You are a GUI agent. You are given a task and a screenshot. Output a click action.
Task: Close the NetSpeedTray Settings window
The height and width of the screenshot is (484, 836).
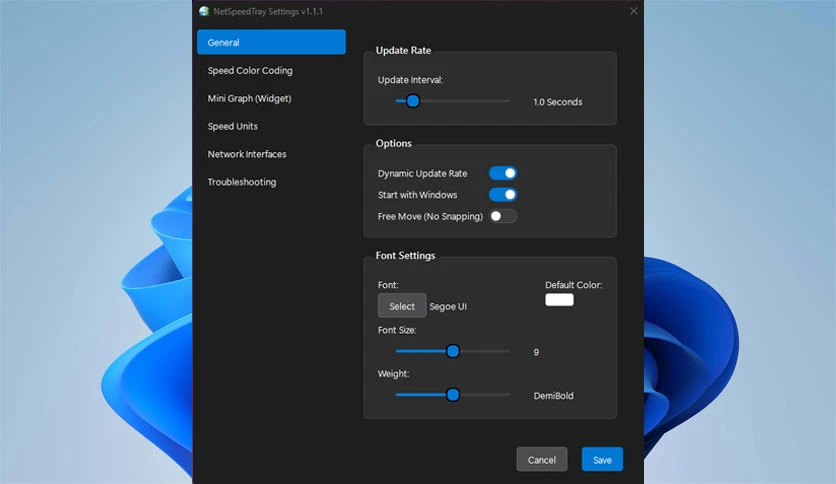[633, 11]
